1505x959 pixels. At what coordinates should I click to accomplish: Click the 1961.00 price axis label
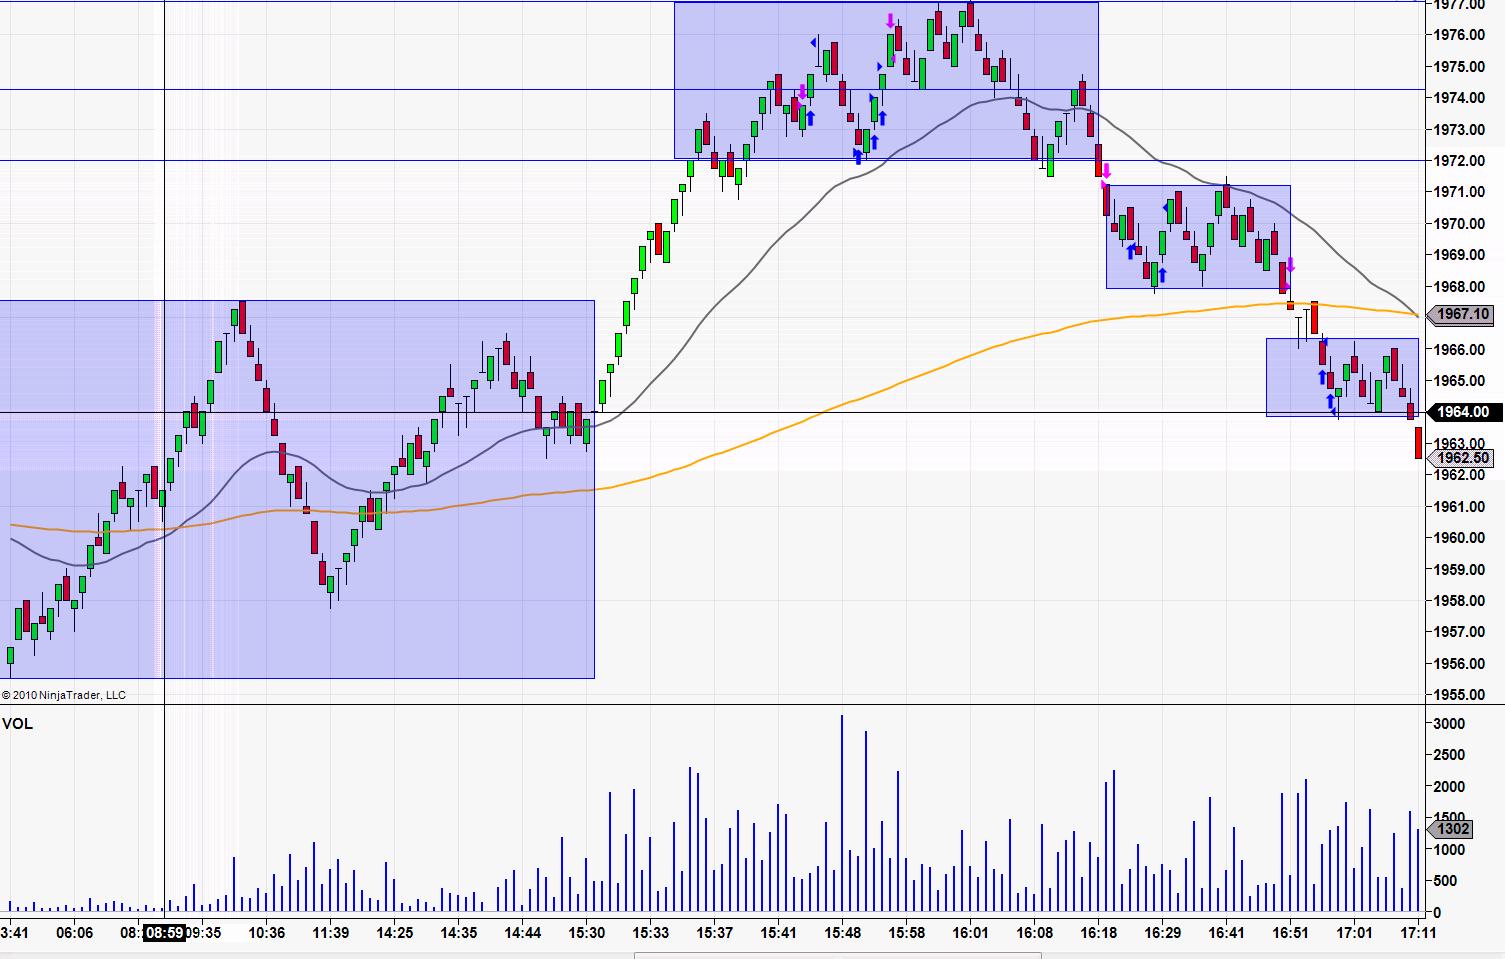pyautogui.click(x=1459, y=507)
